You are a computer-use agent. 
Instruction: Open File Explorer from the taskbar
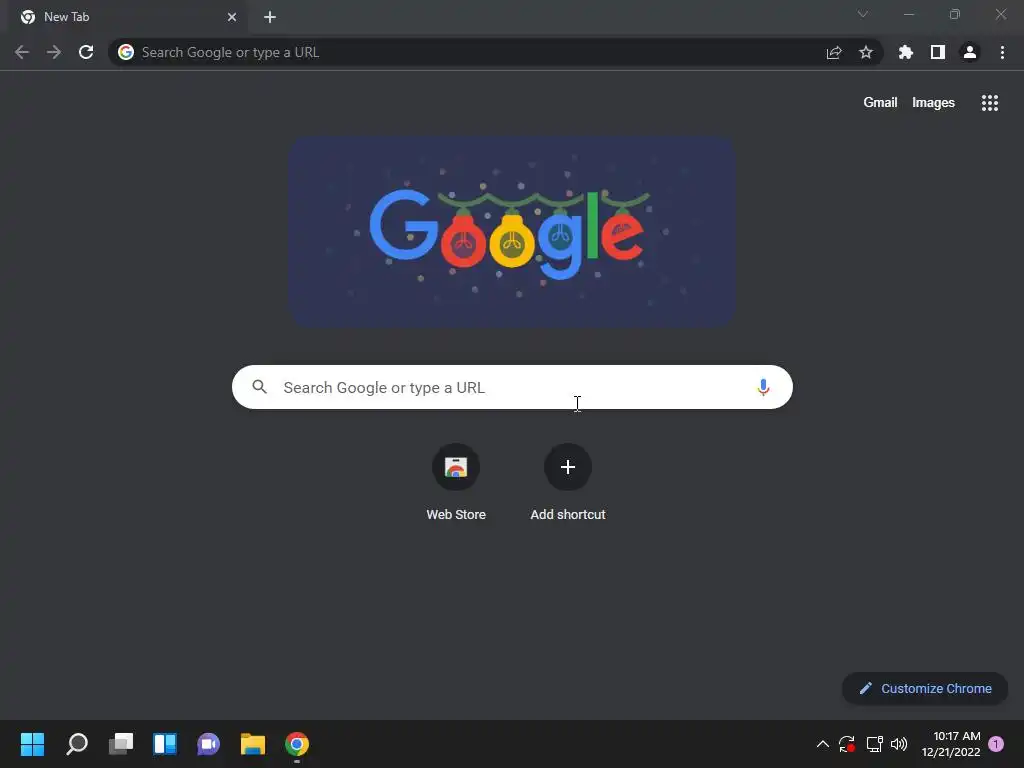[253, 744]
